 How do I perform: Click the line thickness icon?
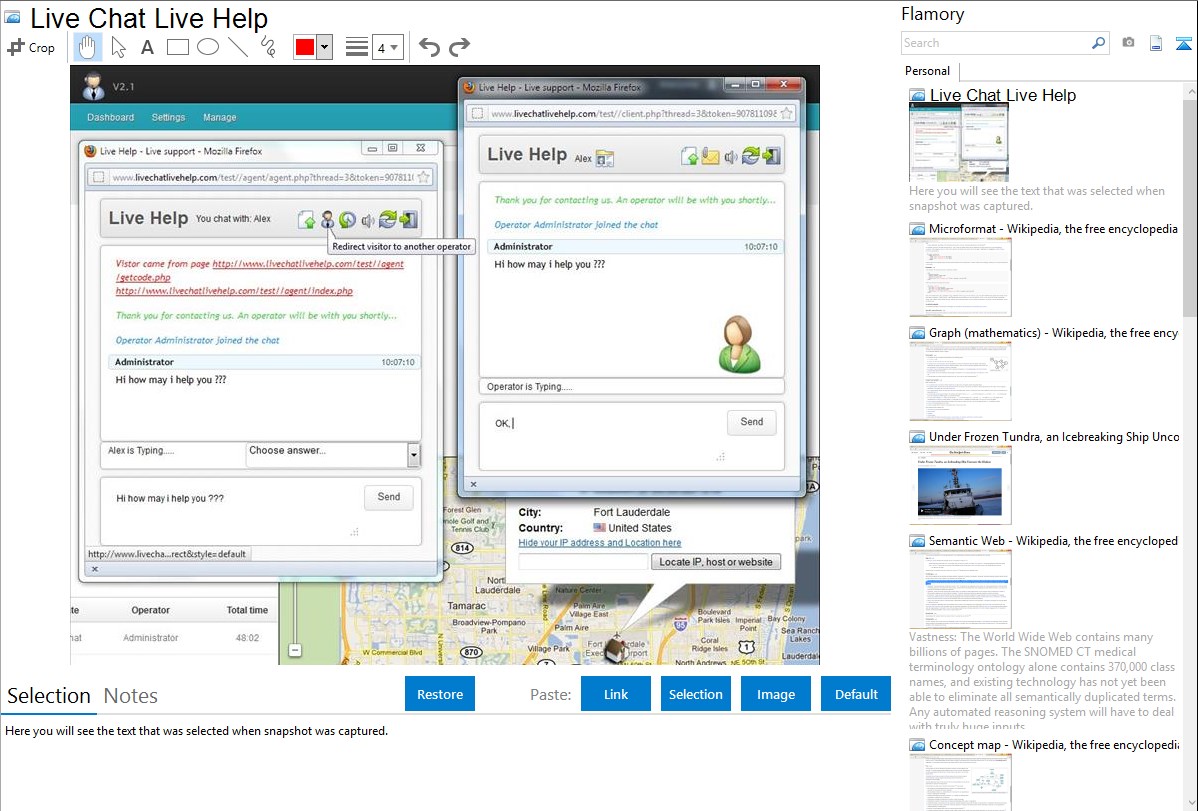357,47
